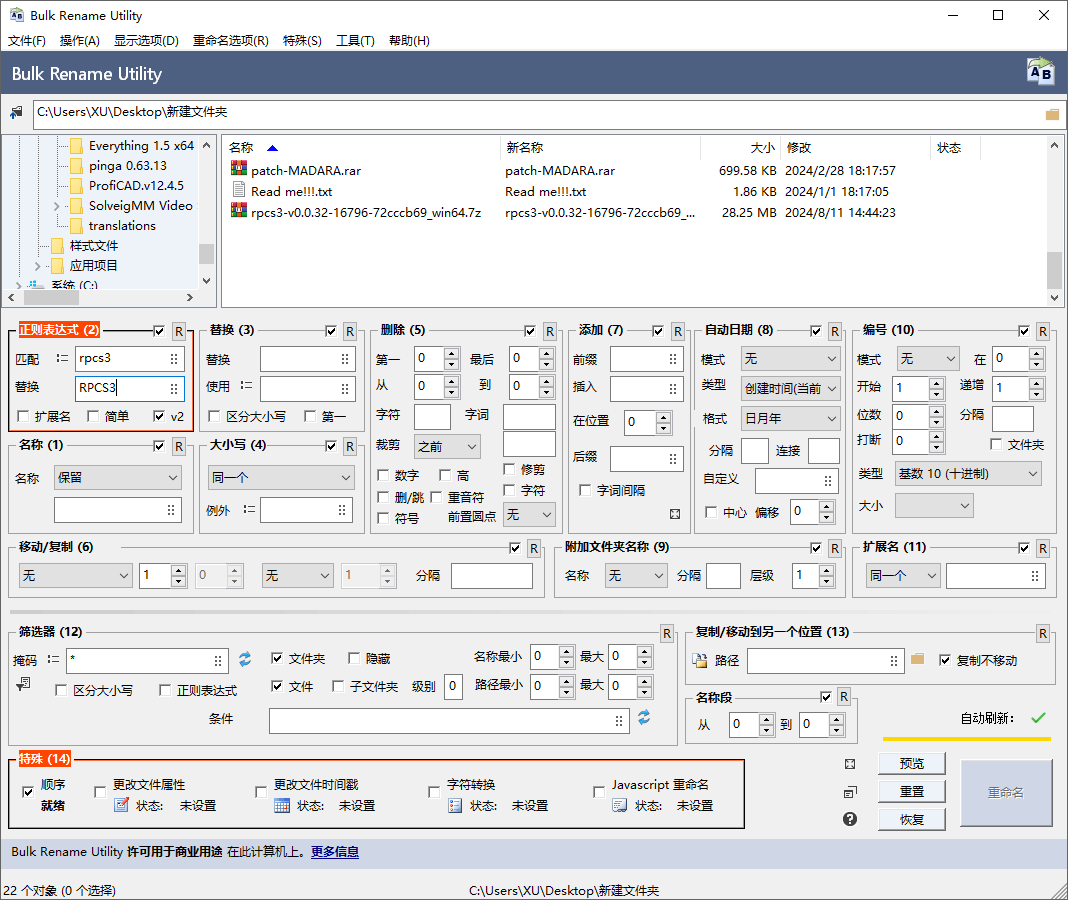
Task: Click the large 重命名 button
Action: 1006,792
